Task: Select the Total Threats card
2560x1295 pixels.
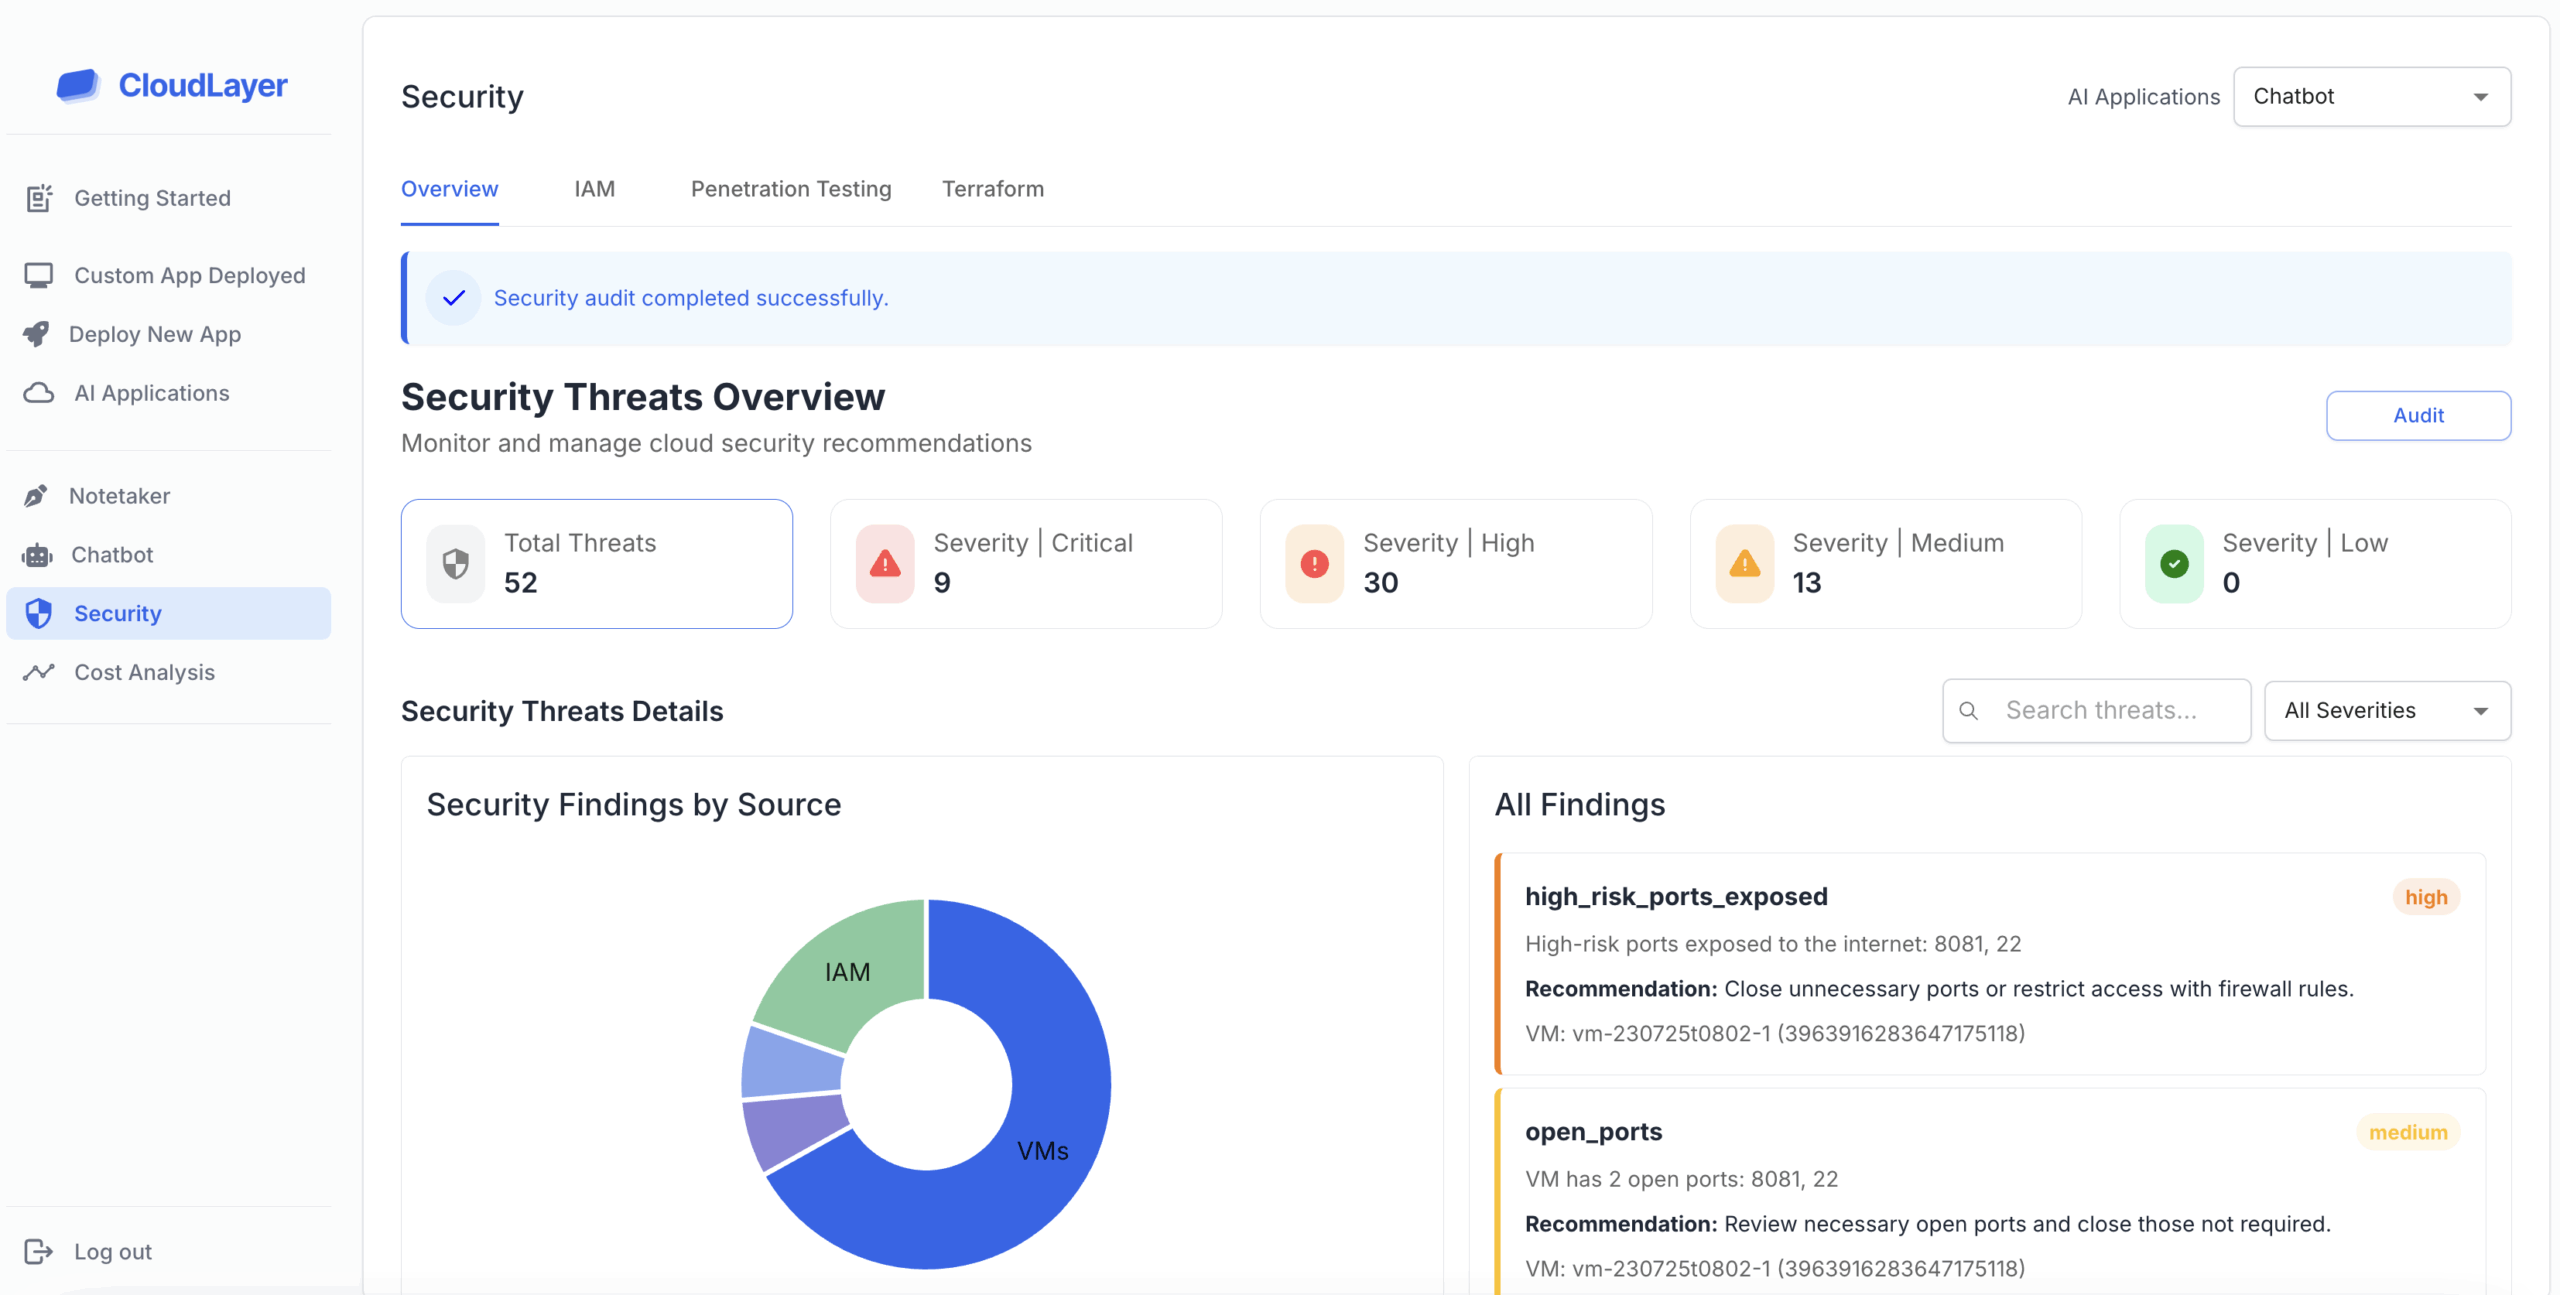Action: 596,564
